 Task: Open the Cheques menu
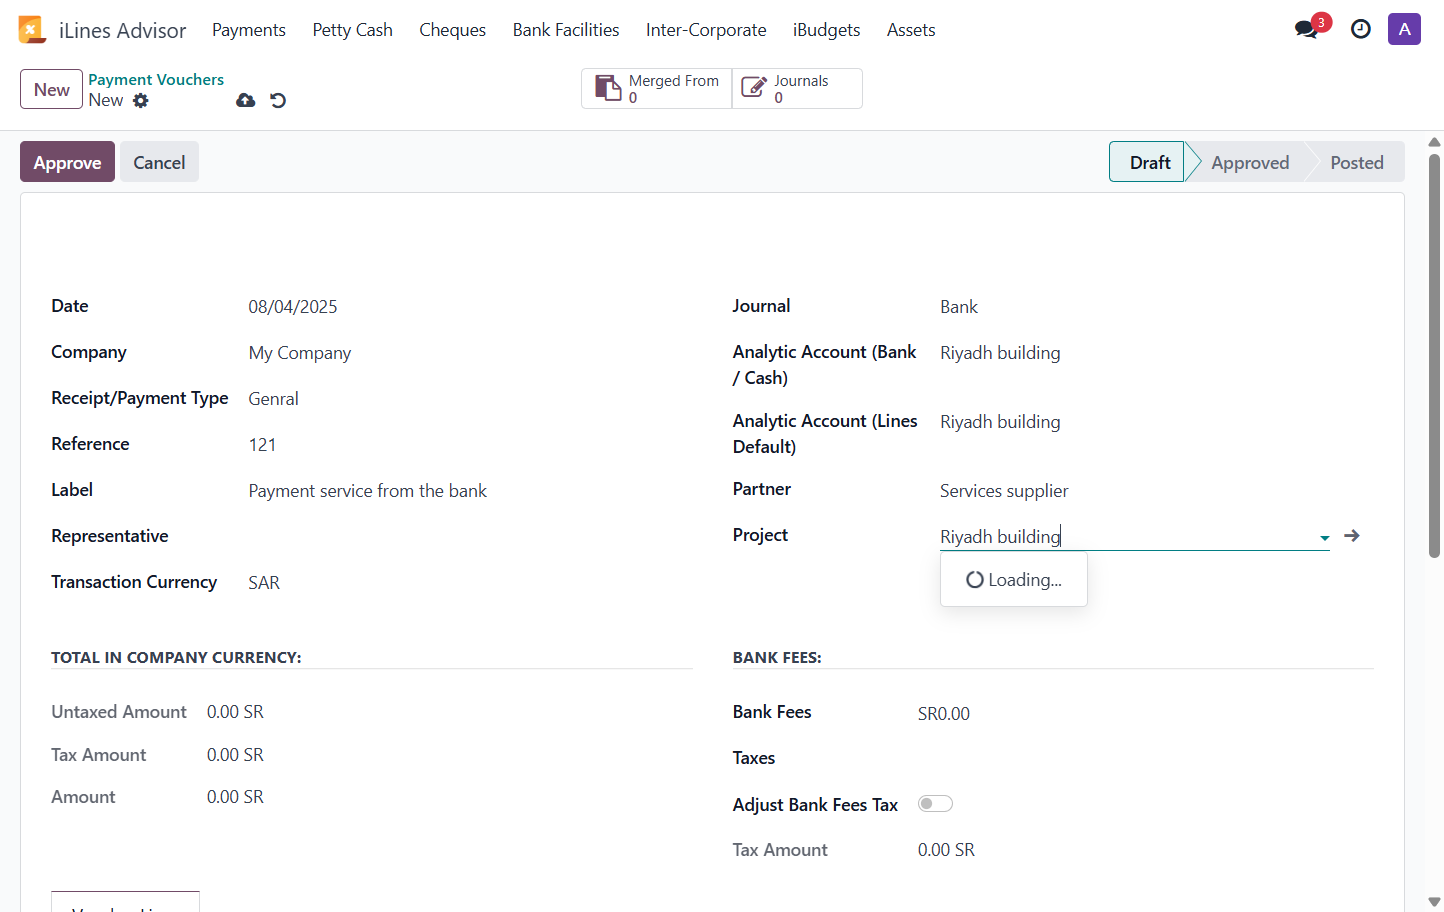[452, 30]
